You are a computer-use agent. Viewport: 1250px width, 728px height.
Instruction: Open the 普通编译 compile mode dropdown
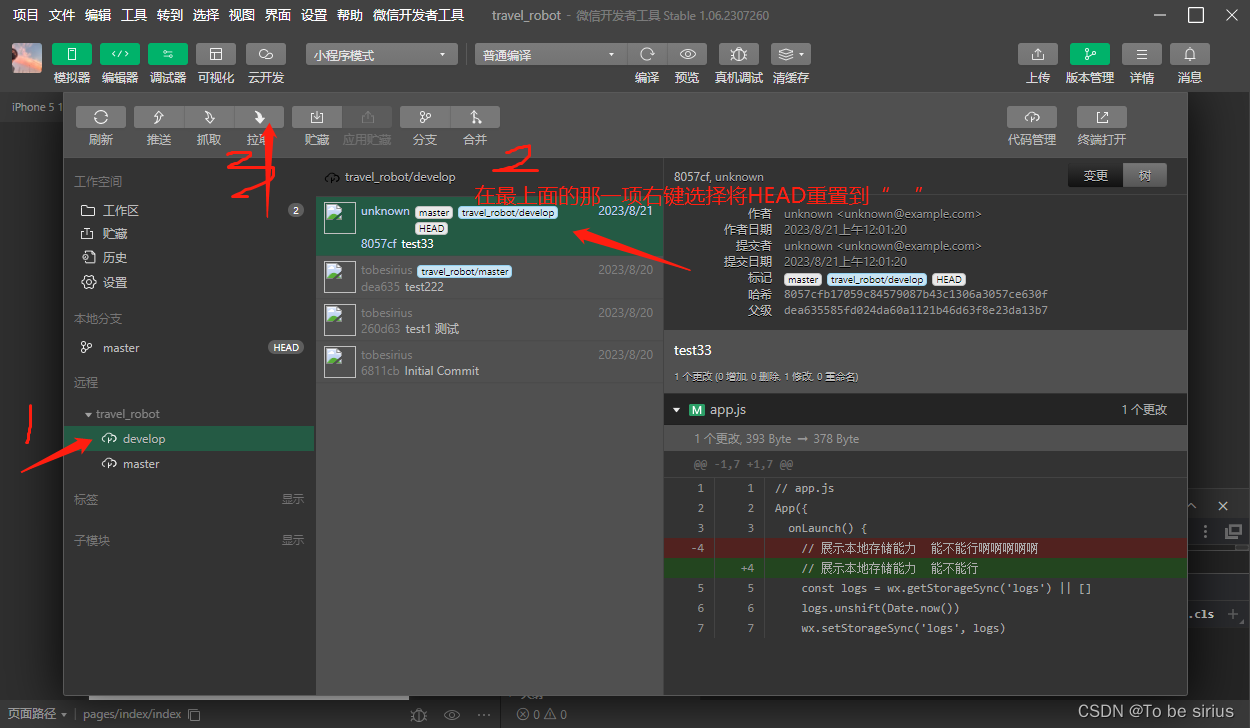point(550,55)
